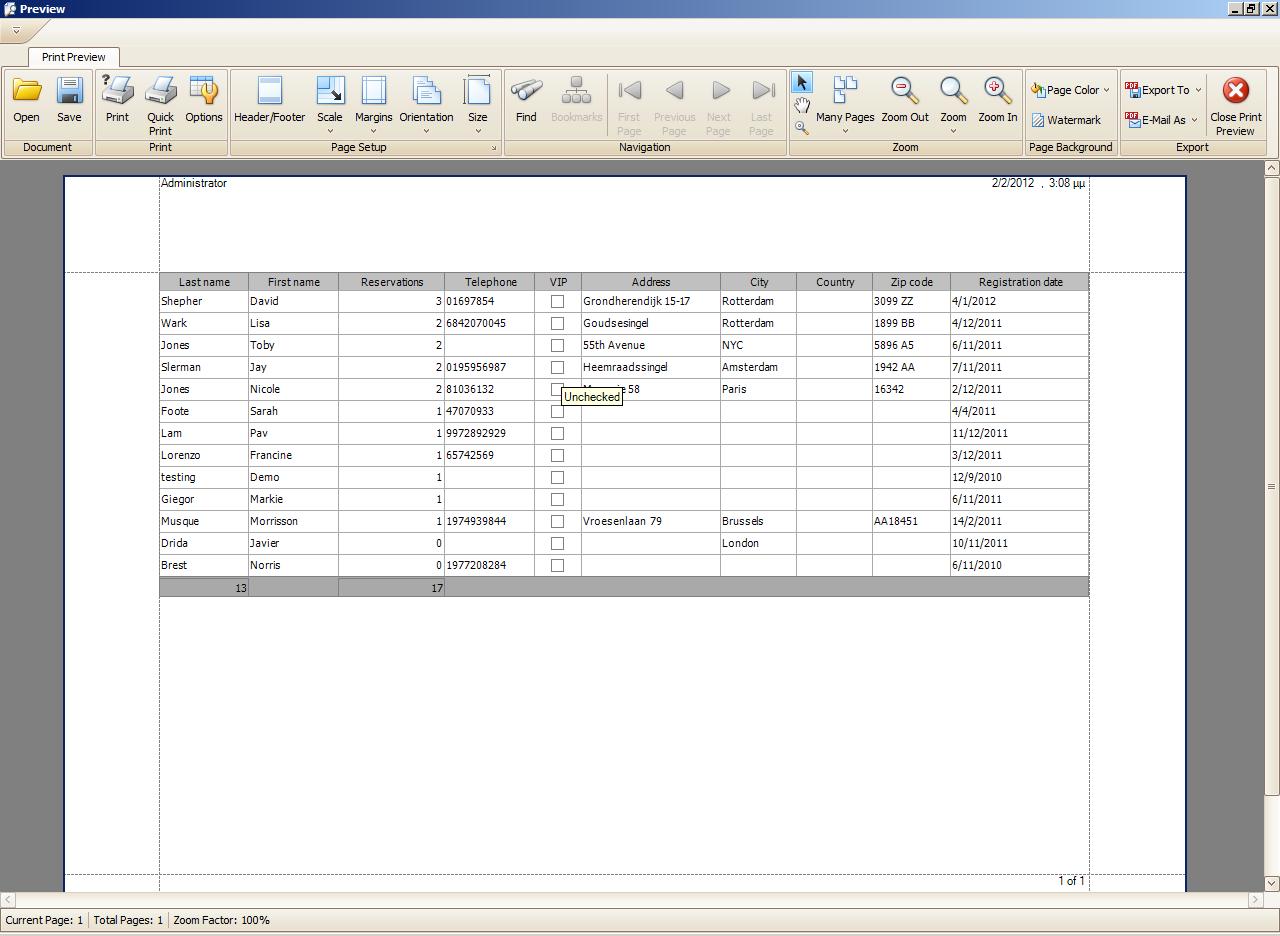Select the small magnifier tool
The height and width of the screenshot is (936, 1280).
pyautogui.click(x=802, y=127)
